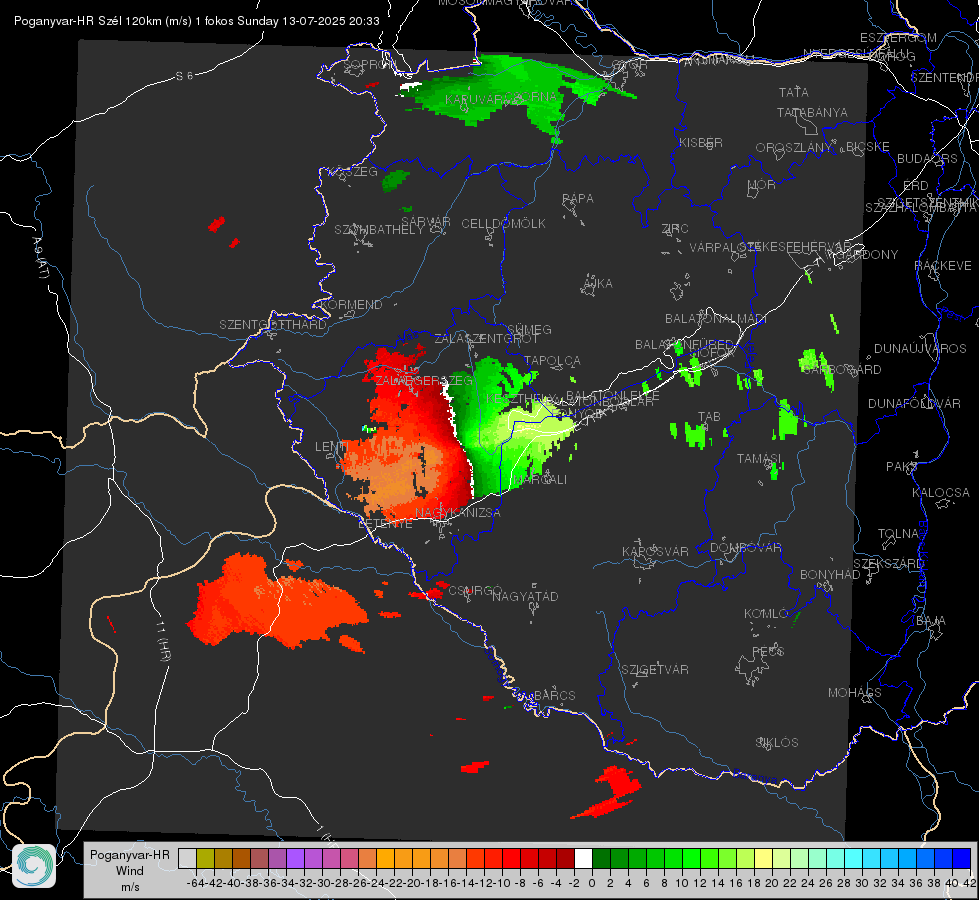
Task: Click the ZIRC town label
Action: [x=675, y=229]
